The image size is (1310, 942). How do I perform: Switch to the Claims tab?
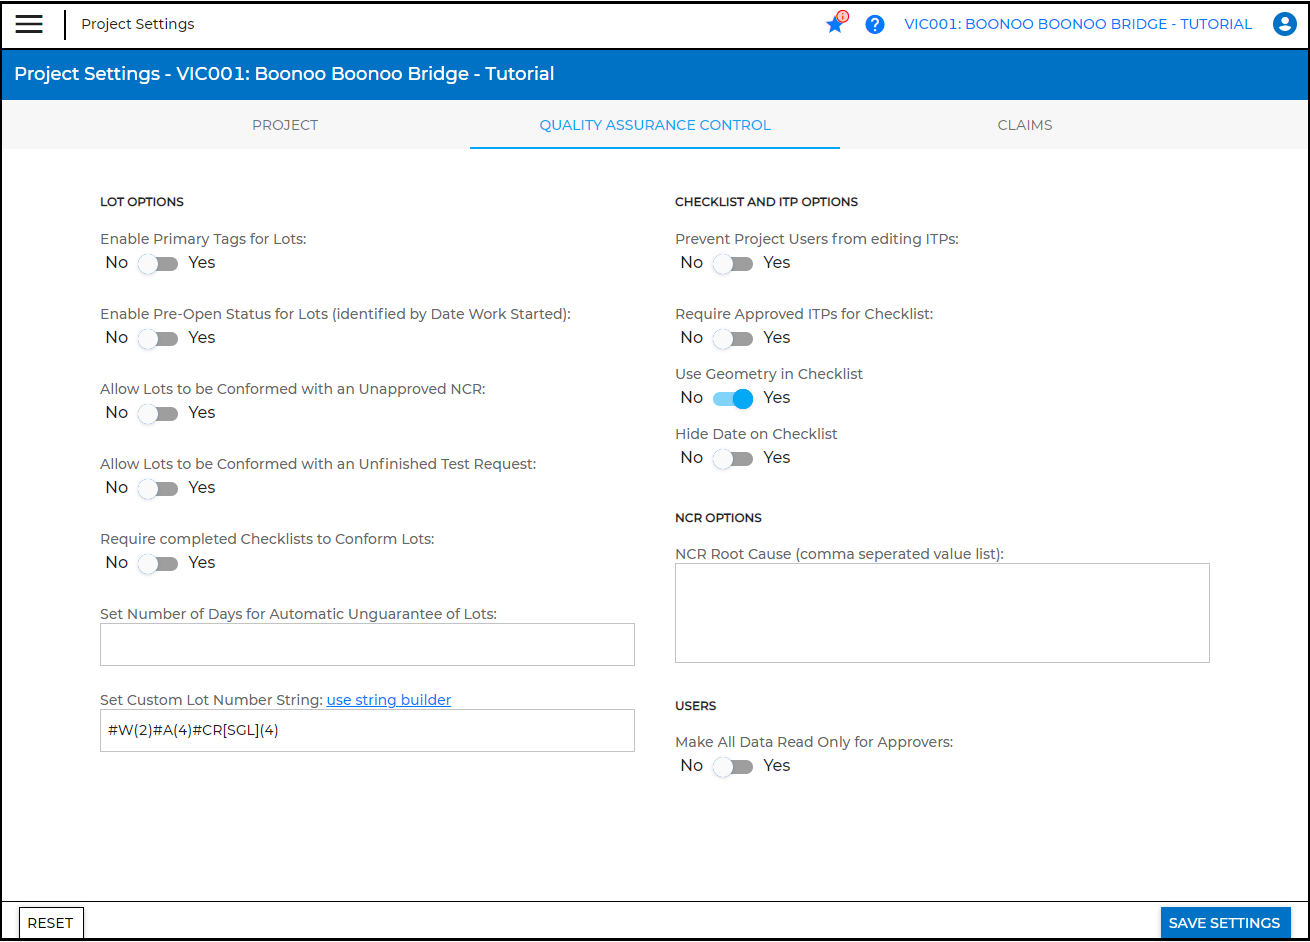pyautogui.click(x=1024, y=126)
